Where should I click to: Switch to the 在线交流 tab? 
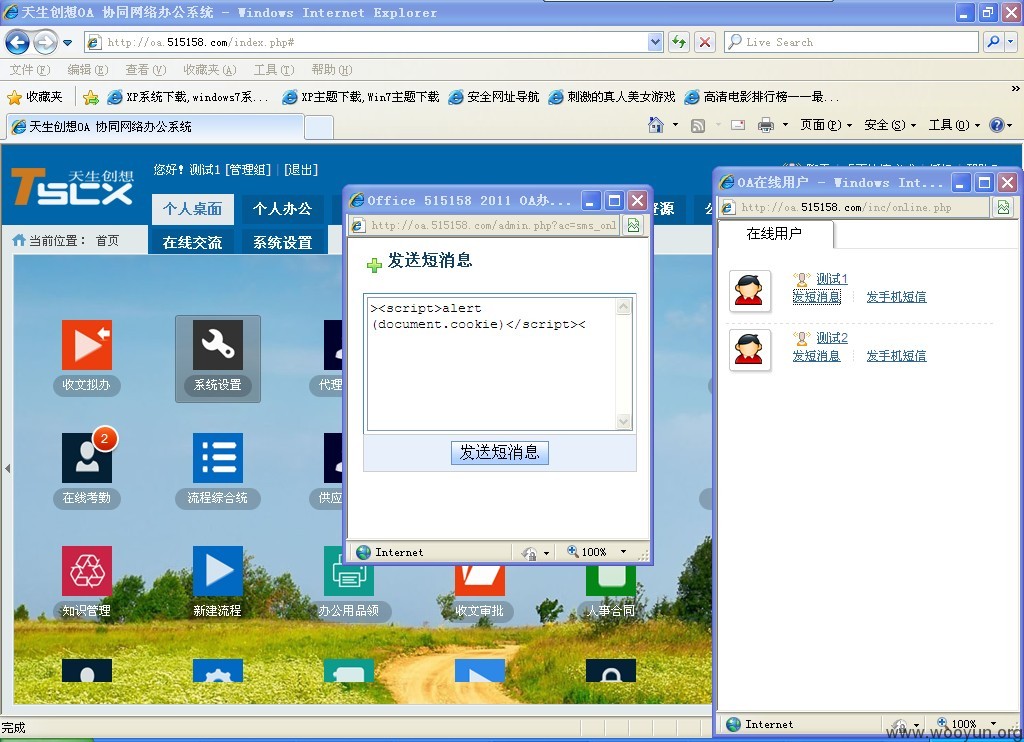pyautogui.click(x=193, y=242)
